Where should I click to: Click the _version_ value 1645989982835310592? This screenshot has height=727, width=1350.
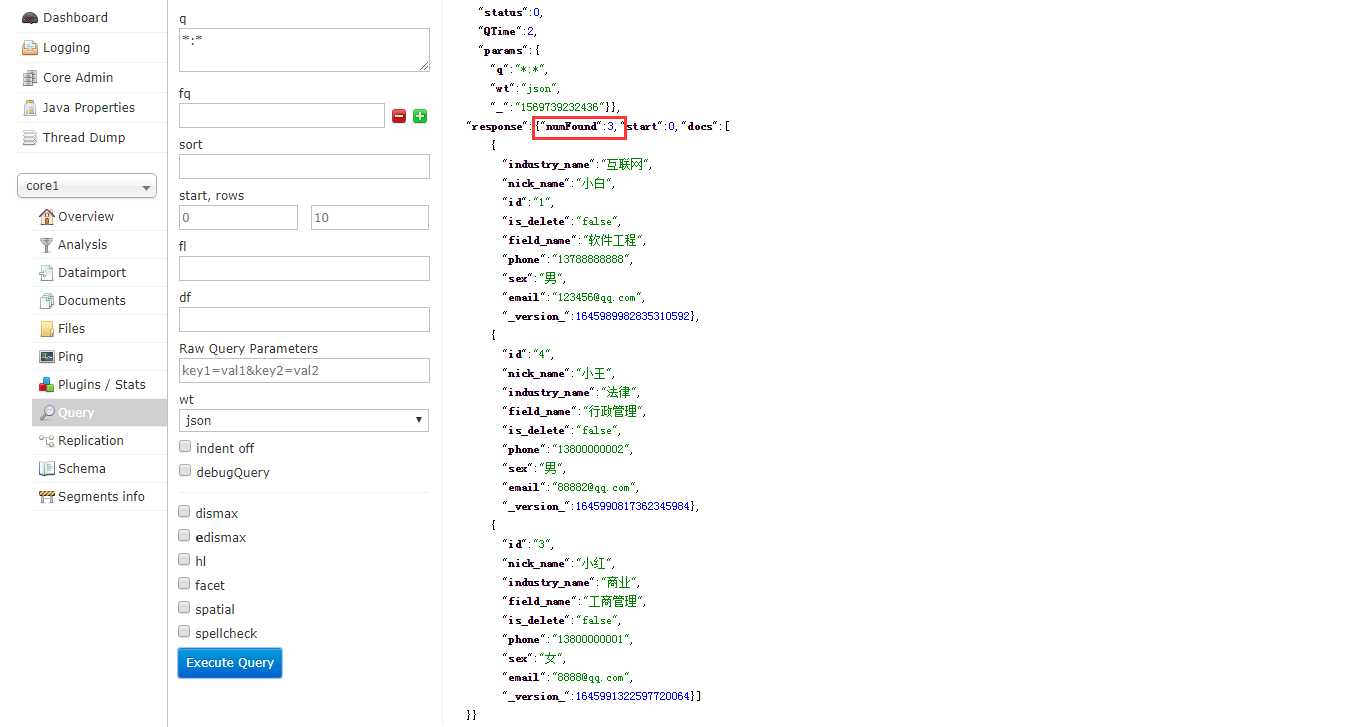[x=631, y=317]
